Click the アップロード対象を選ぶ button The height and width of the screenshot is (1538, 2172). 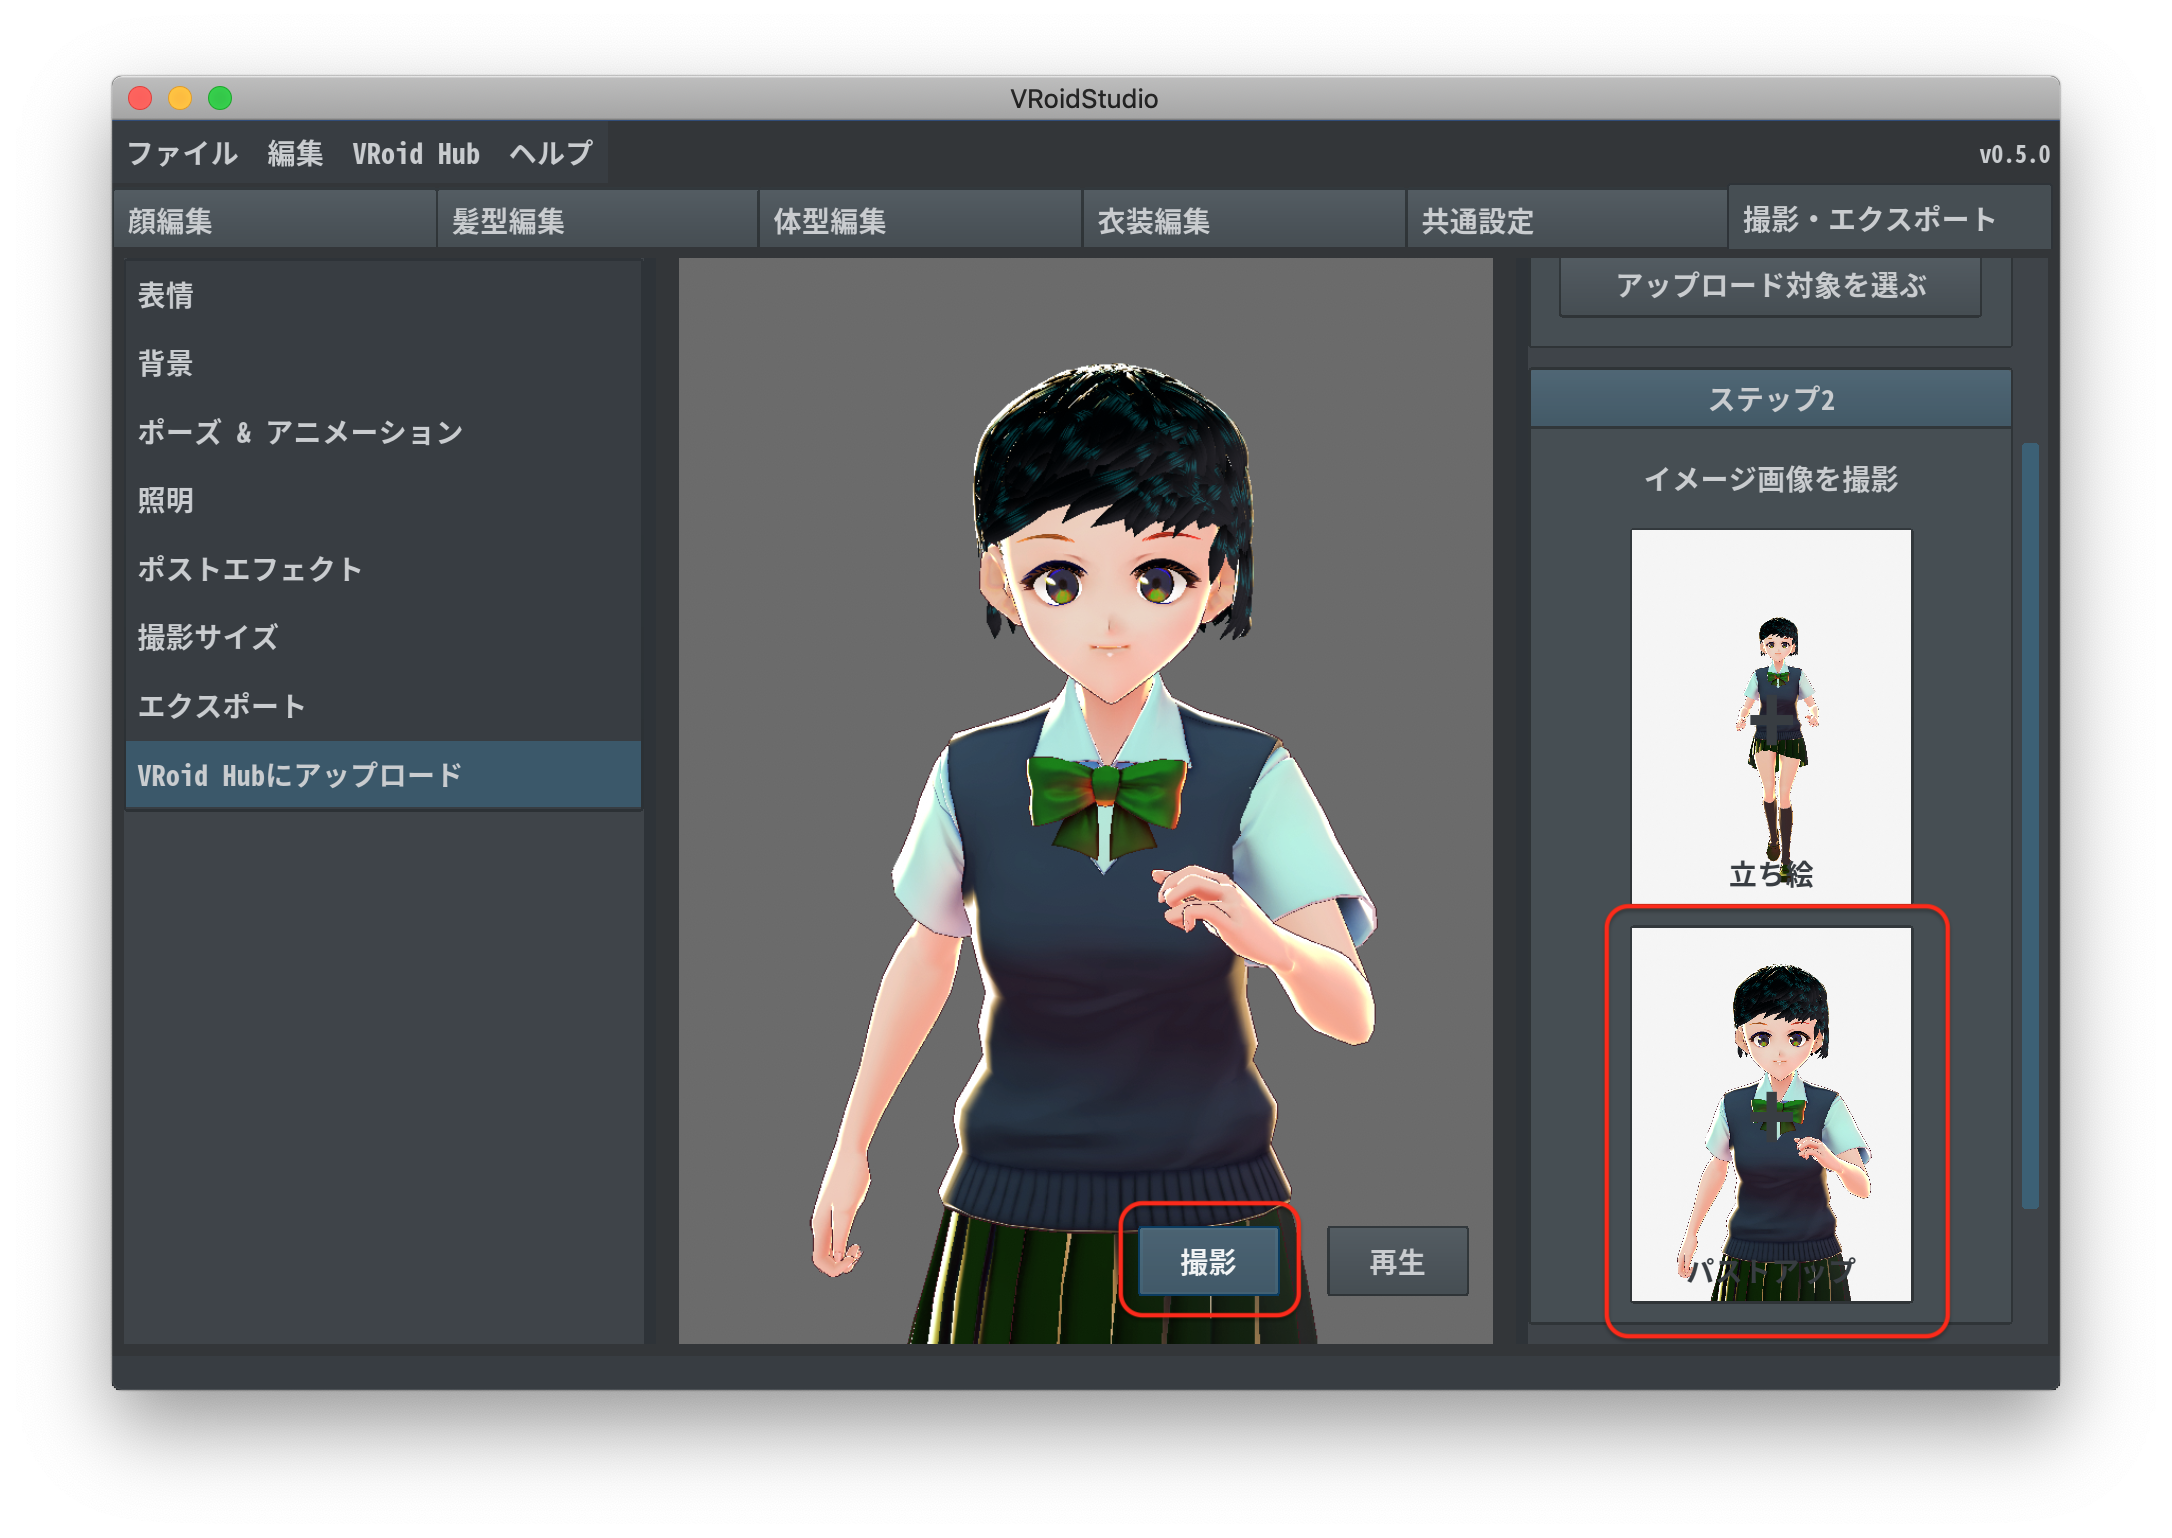pyautogui.click(x=1770, y=287)
